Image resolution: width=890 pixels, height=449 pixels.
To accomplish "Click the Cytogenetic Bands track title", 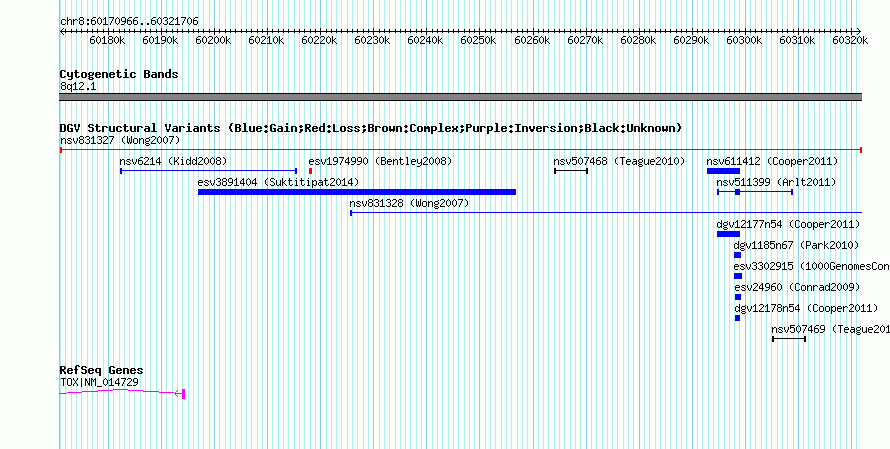I will click(x=119, y=74).
